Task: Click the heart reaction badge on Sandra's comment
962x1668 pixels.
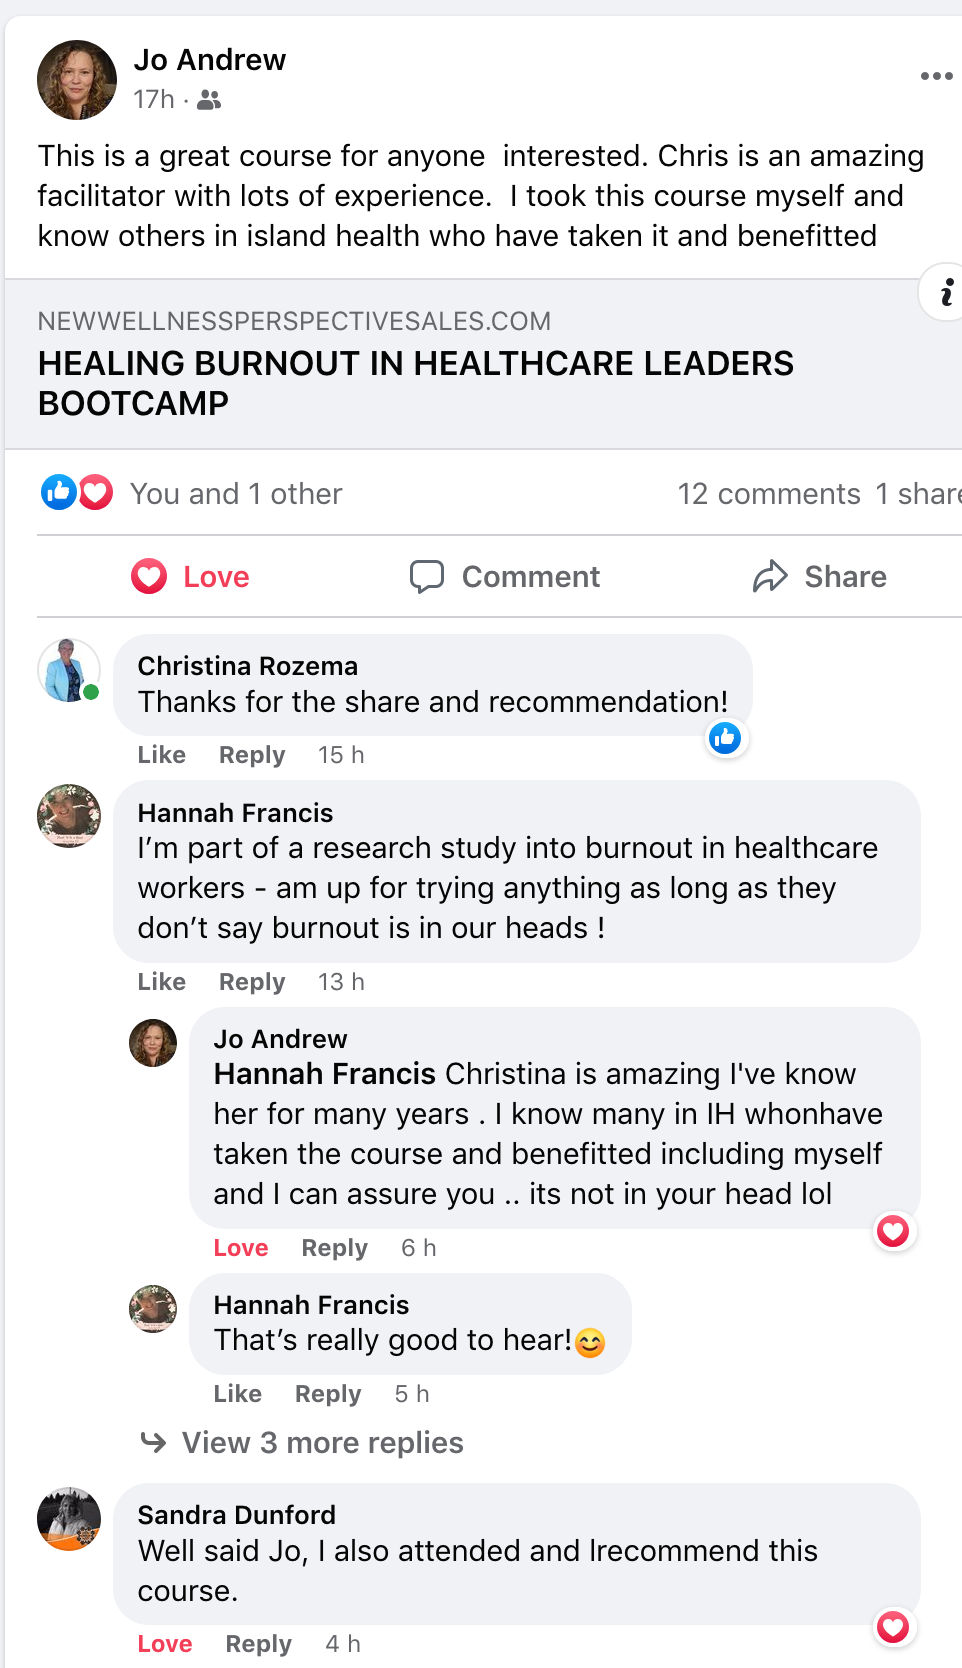Action: 893,1627
